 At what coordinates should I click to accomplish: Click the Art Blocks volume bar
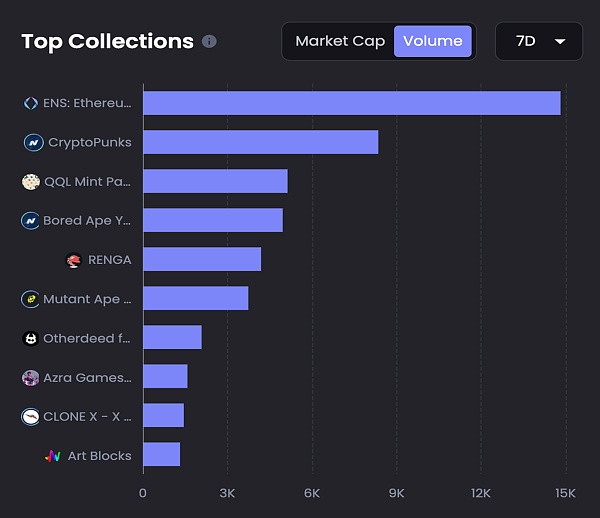[x=161, y=455]
